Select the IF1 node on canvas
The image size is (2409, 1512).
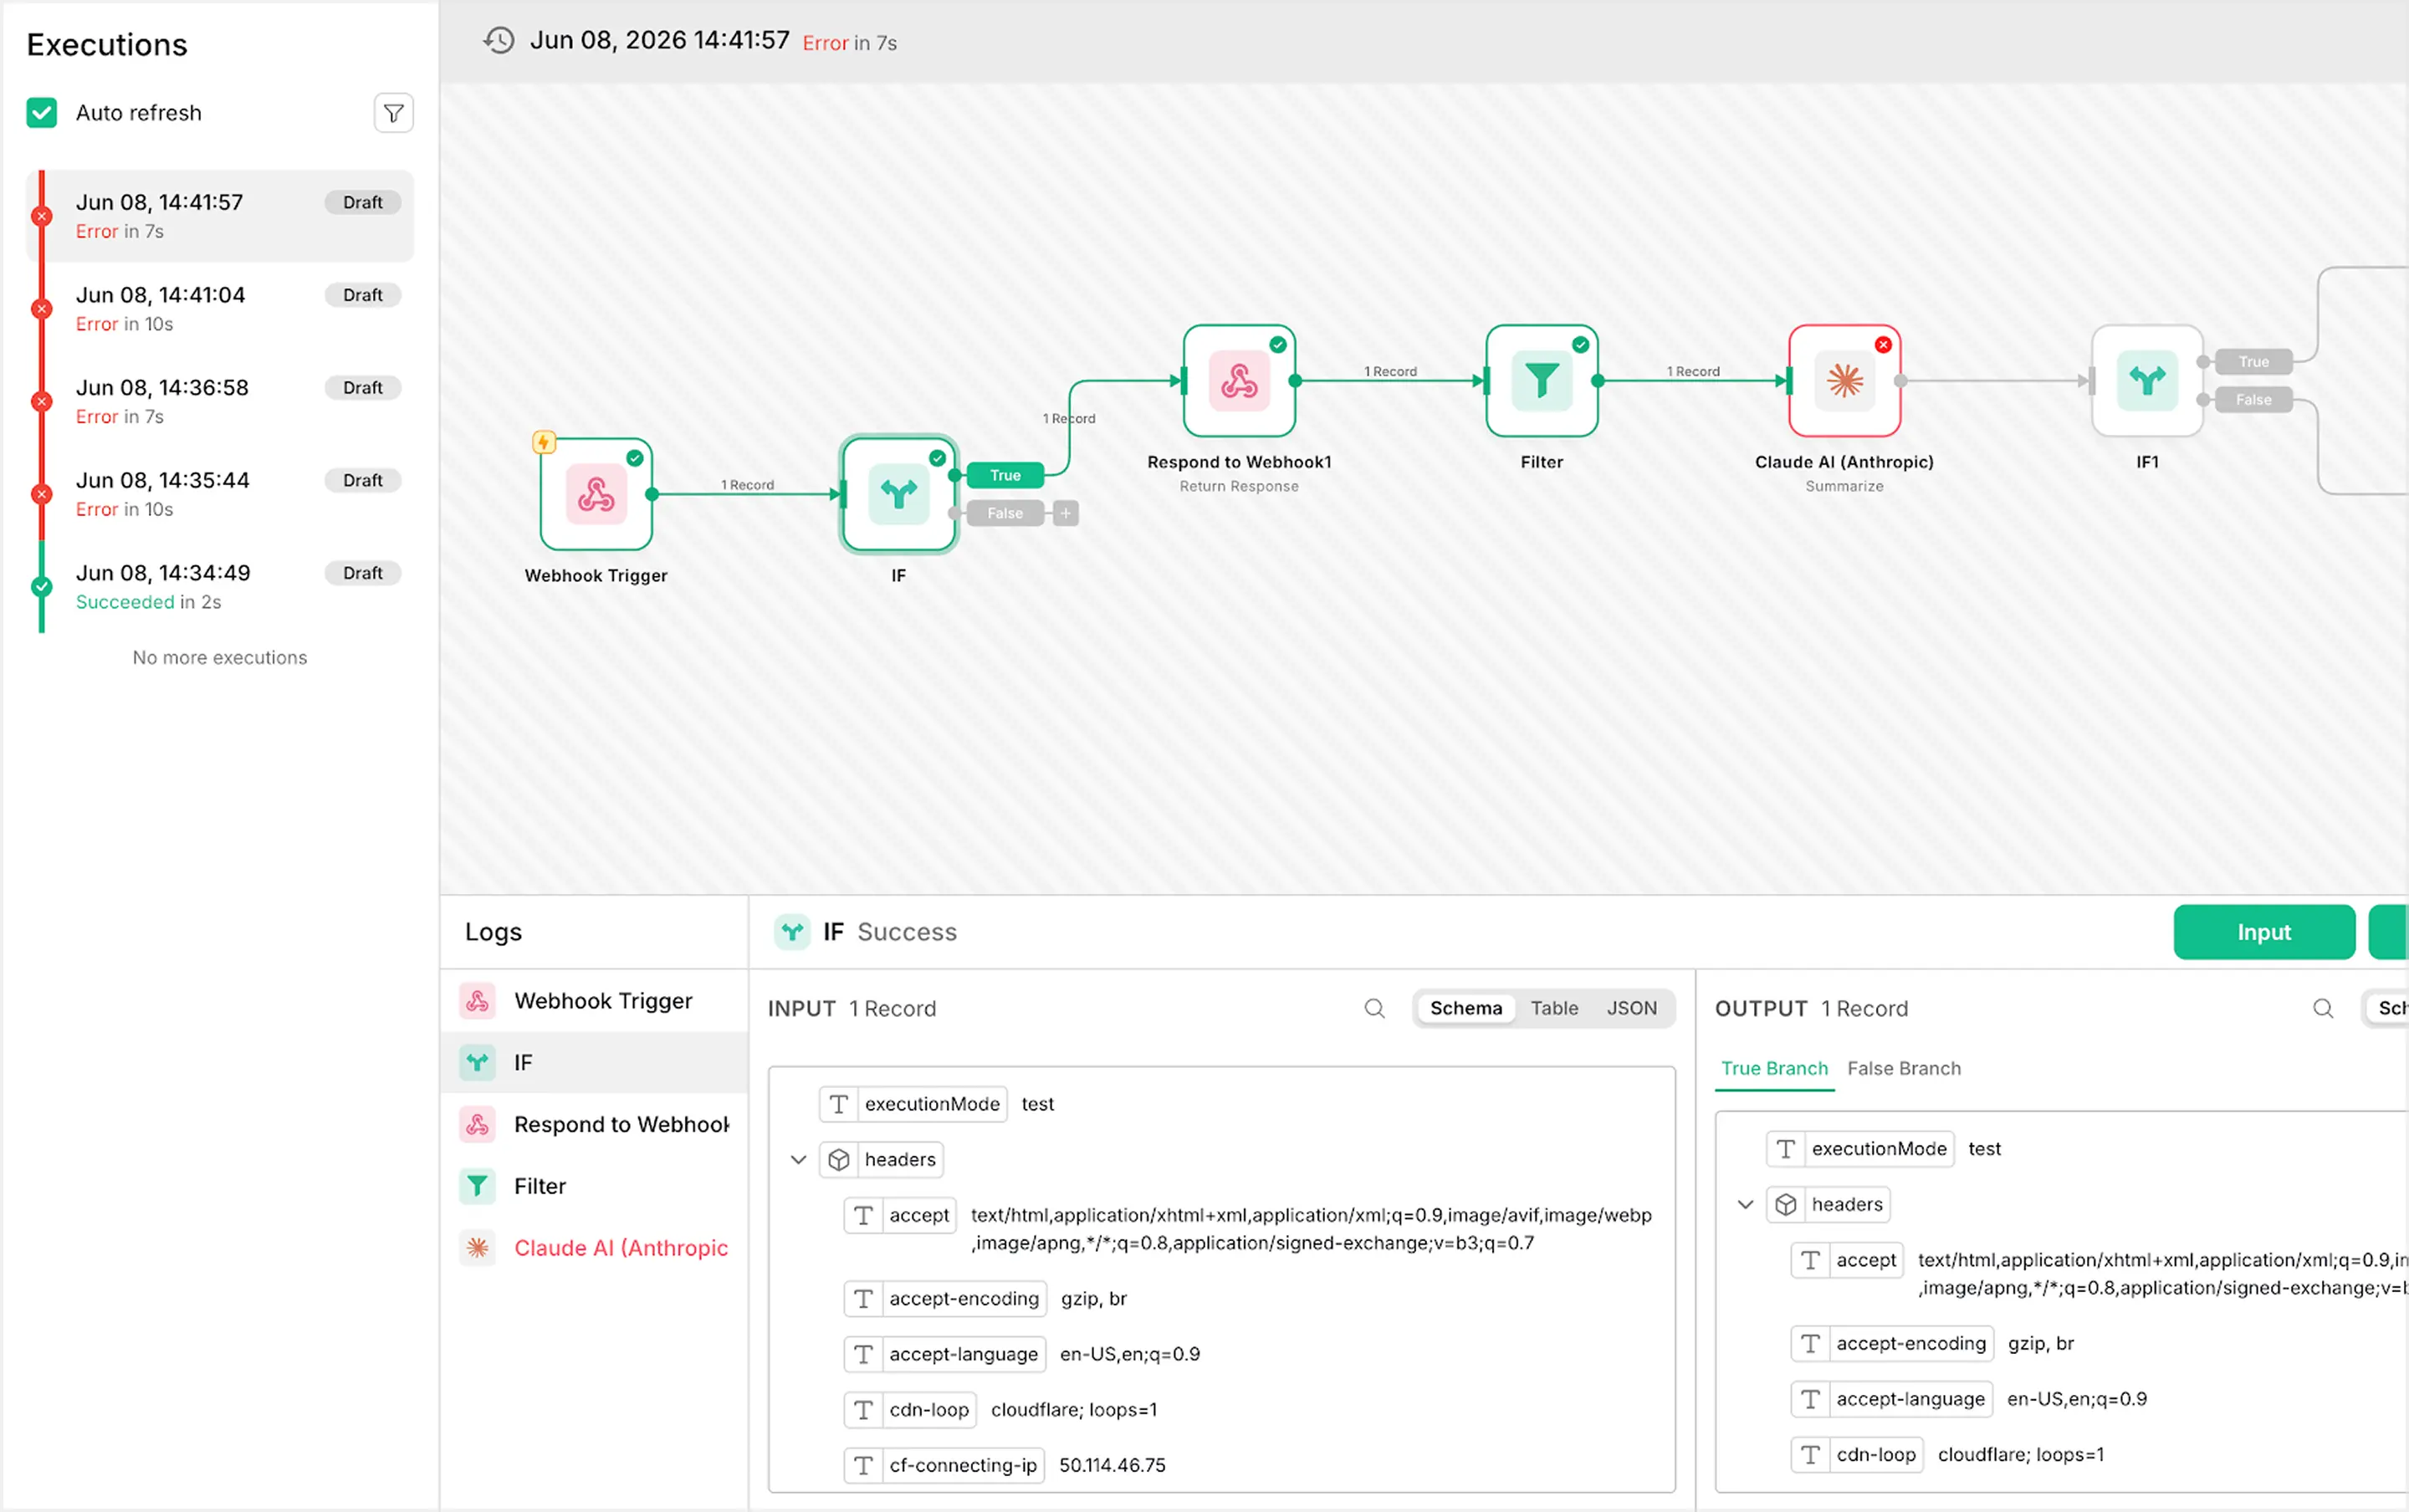tap(2147, 381)
